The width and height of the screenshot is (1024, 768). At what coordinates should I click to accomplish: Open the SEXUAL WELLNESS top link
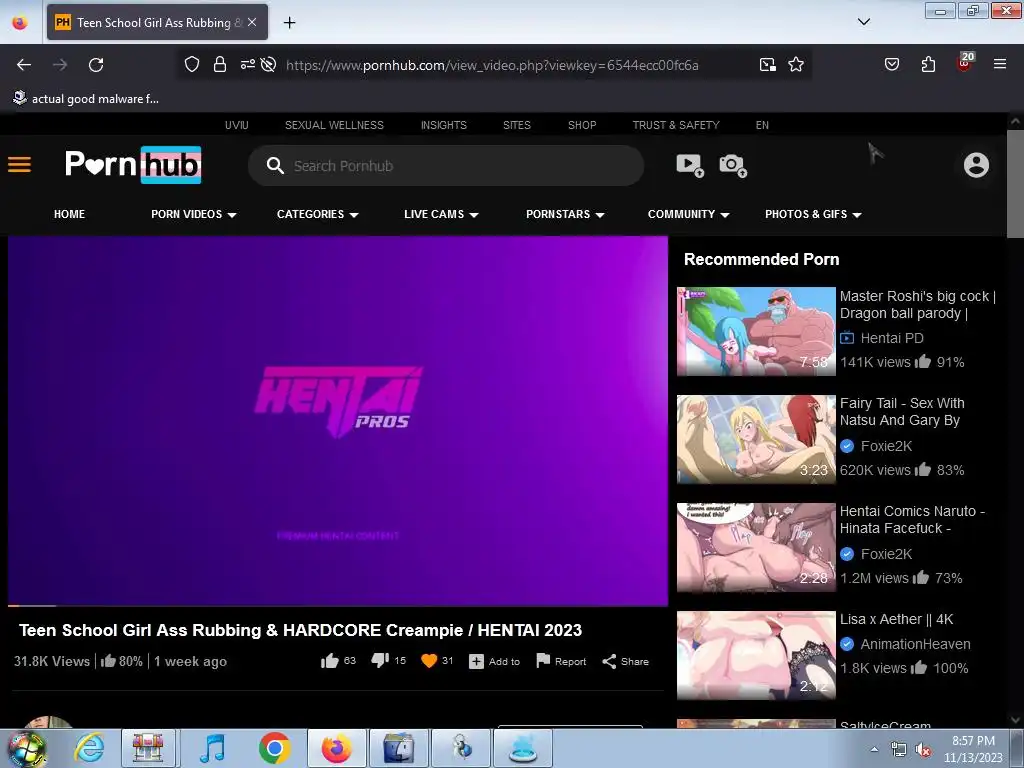pos(334,125)
